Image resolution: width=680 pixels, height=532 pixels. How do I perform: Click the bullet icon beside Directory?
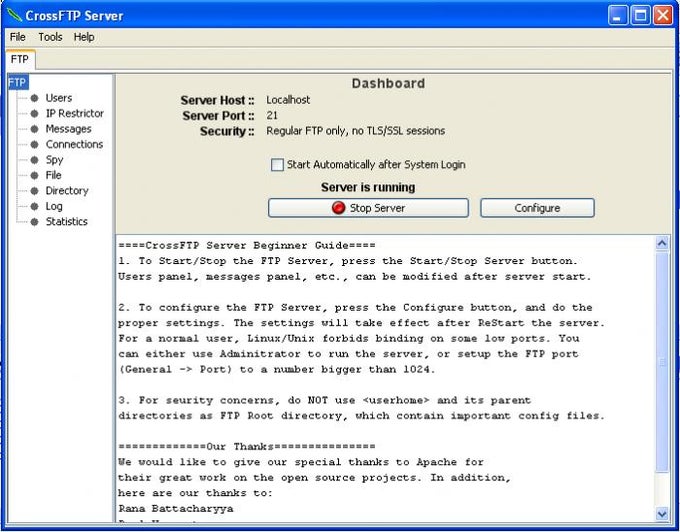click(x=34, y=191)
